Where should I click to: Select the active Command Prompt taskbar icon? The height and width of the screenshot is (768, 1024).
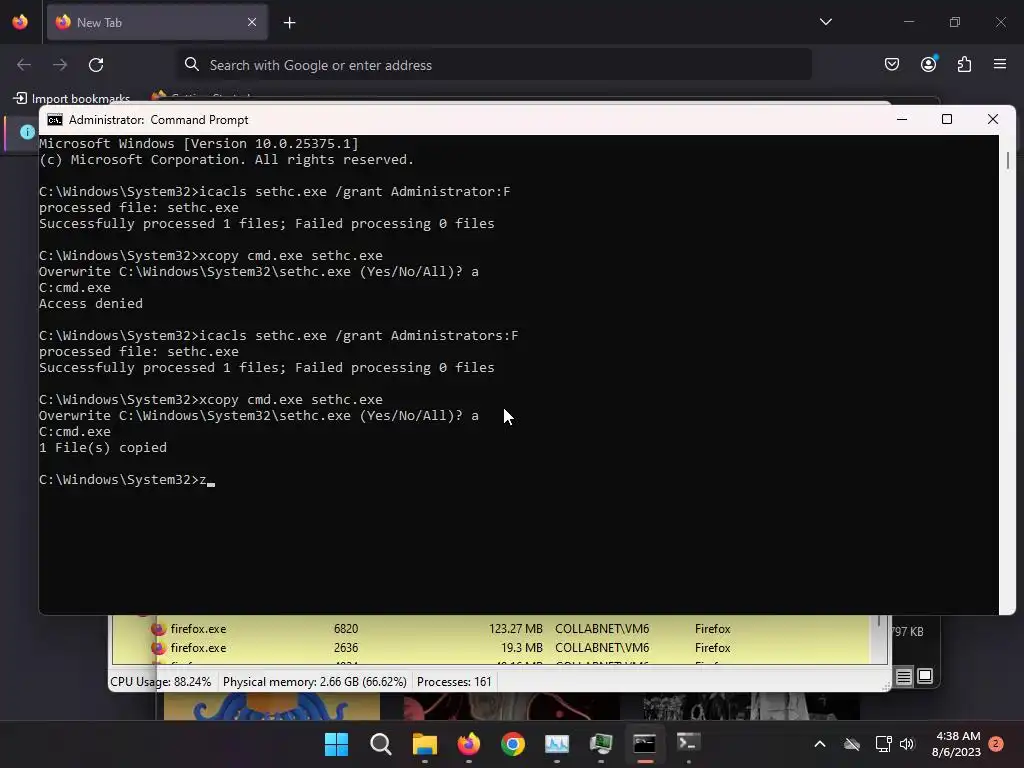[x=645, y=744]
